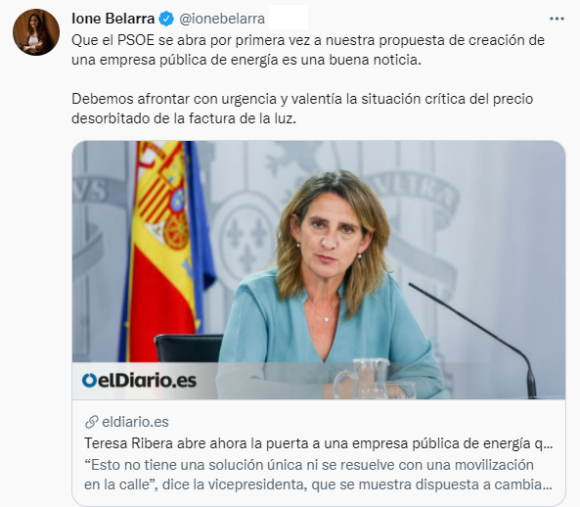Click the eldiario.es domain text in the card

pos(135,422)
